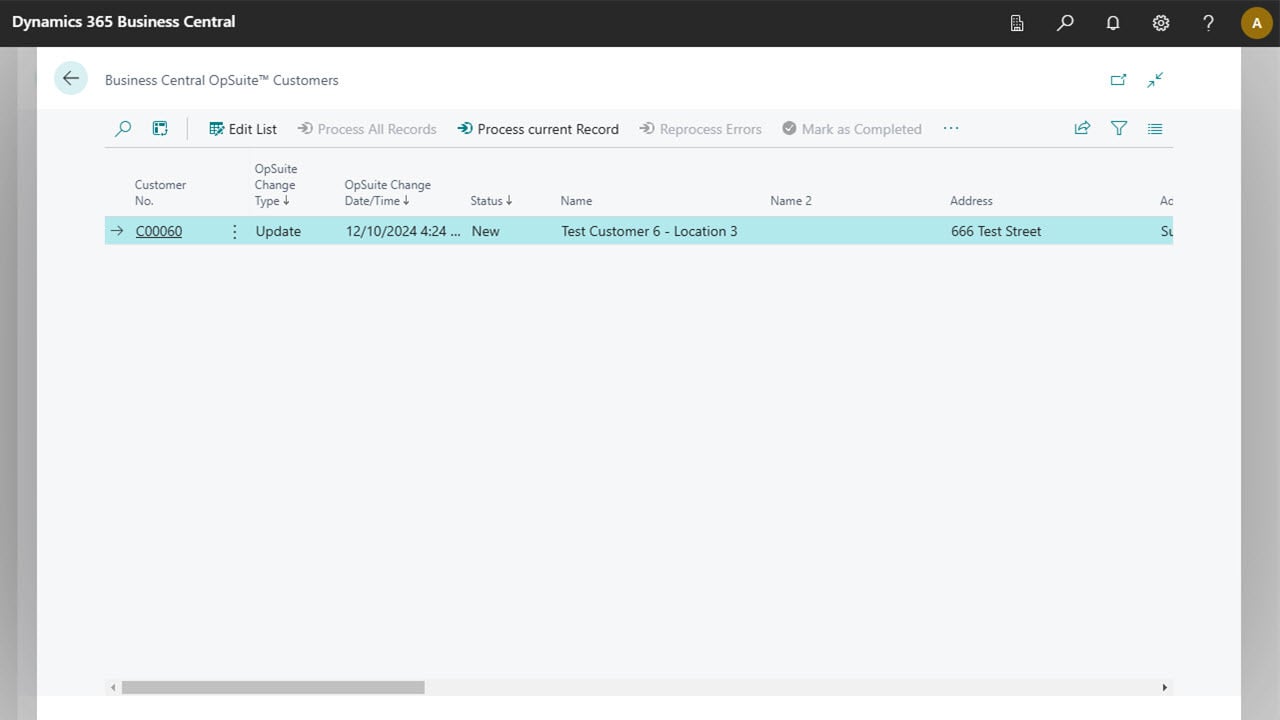
Task: Select the '12/10/2024 4:24' date cell
Action: pyautogui.click(x=403, y=231)
